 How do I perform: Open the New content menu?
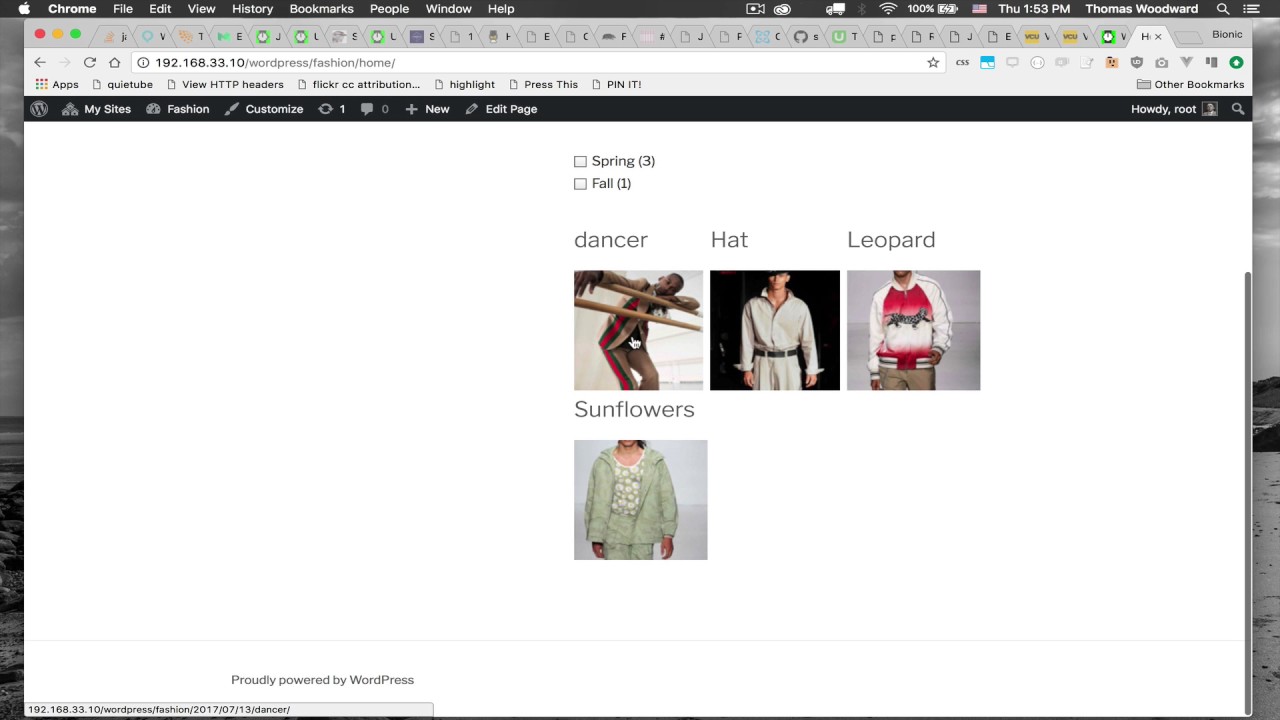tap(427, 109)
